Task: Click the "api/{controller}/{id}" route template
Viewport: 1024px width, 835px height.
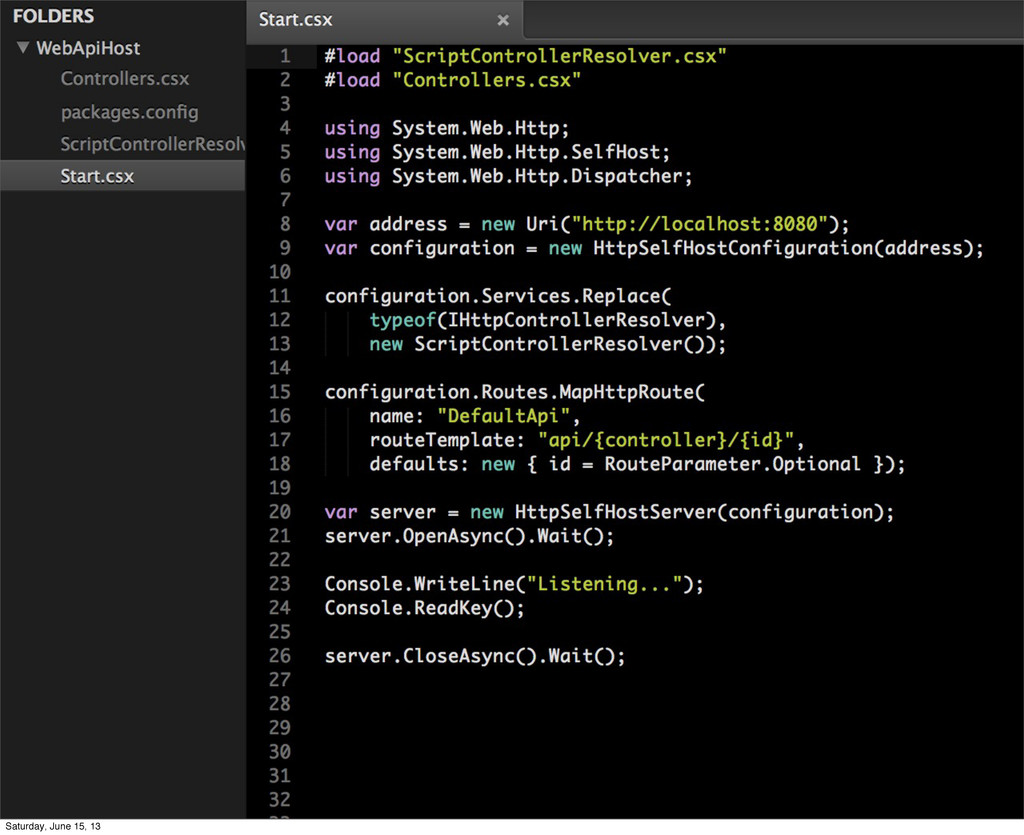Action: click(665, 440)
